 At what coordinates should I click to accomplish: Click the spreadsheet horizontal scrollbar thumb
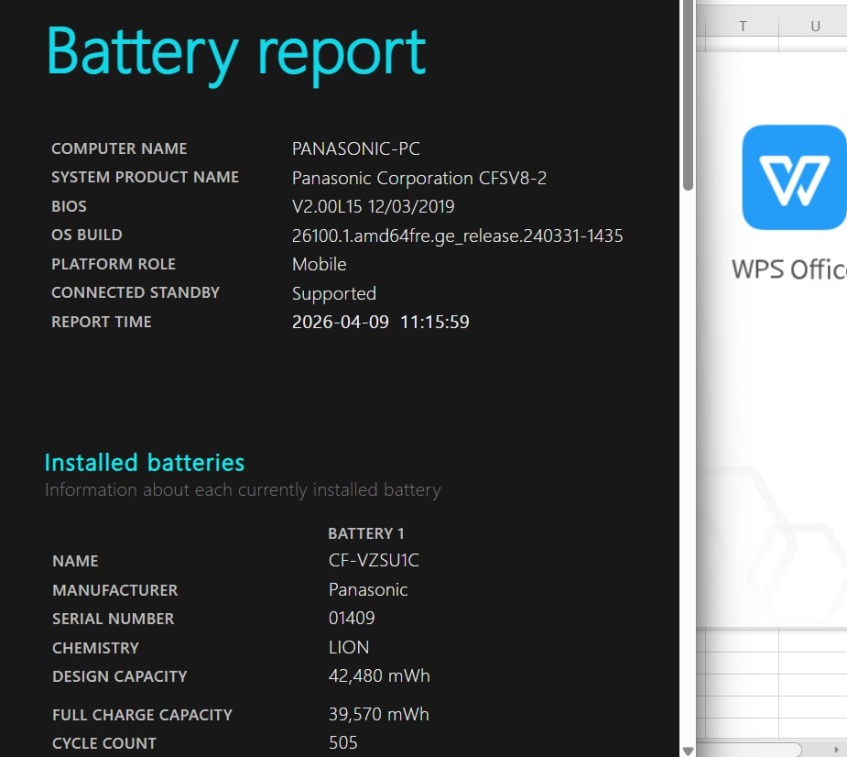click(x=750, y=749)
